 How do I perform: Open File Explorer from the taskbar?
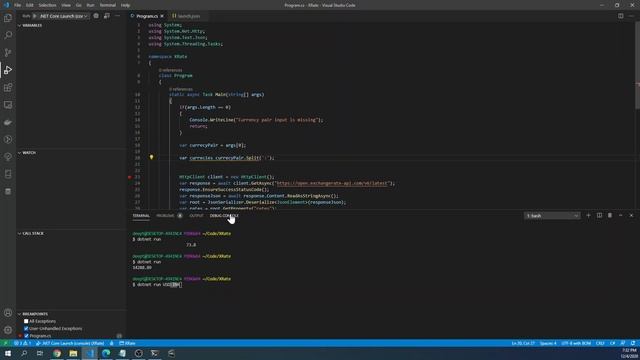pos(73,353)
